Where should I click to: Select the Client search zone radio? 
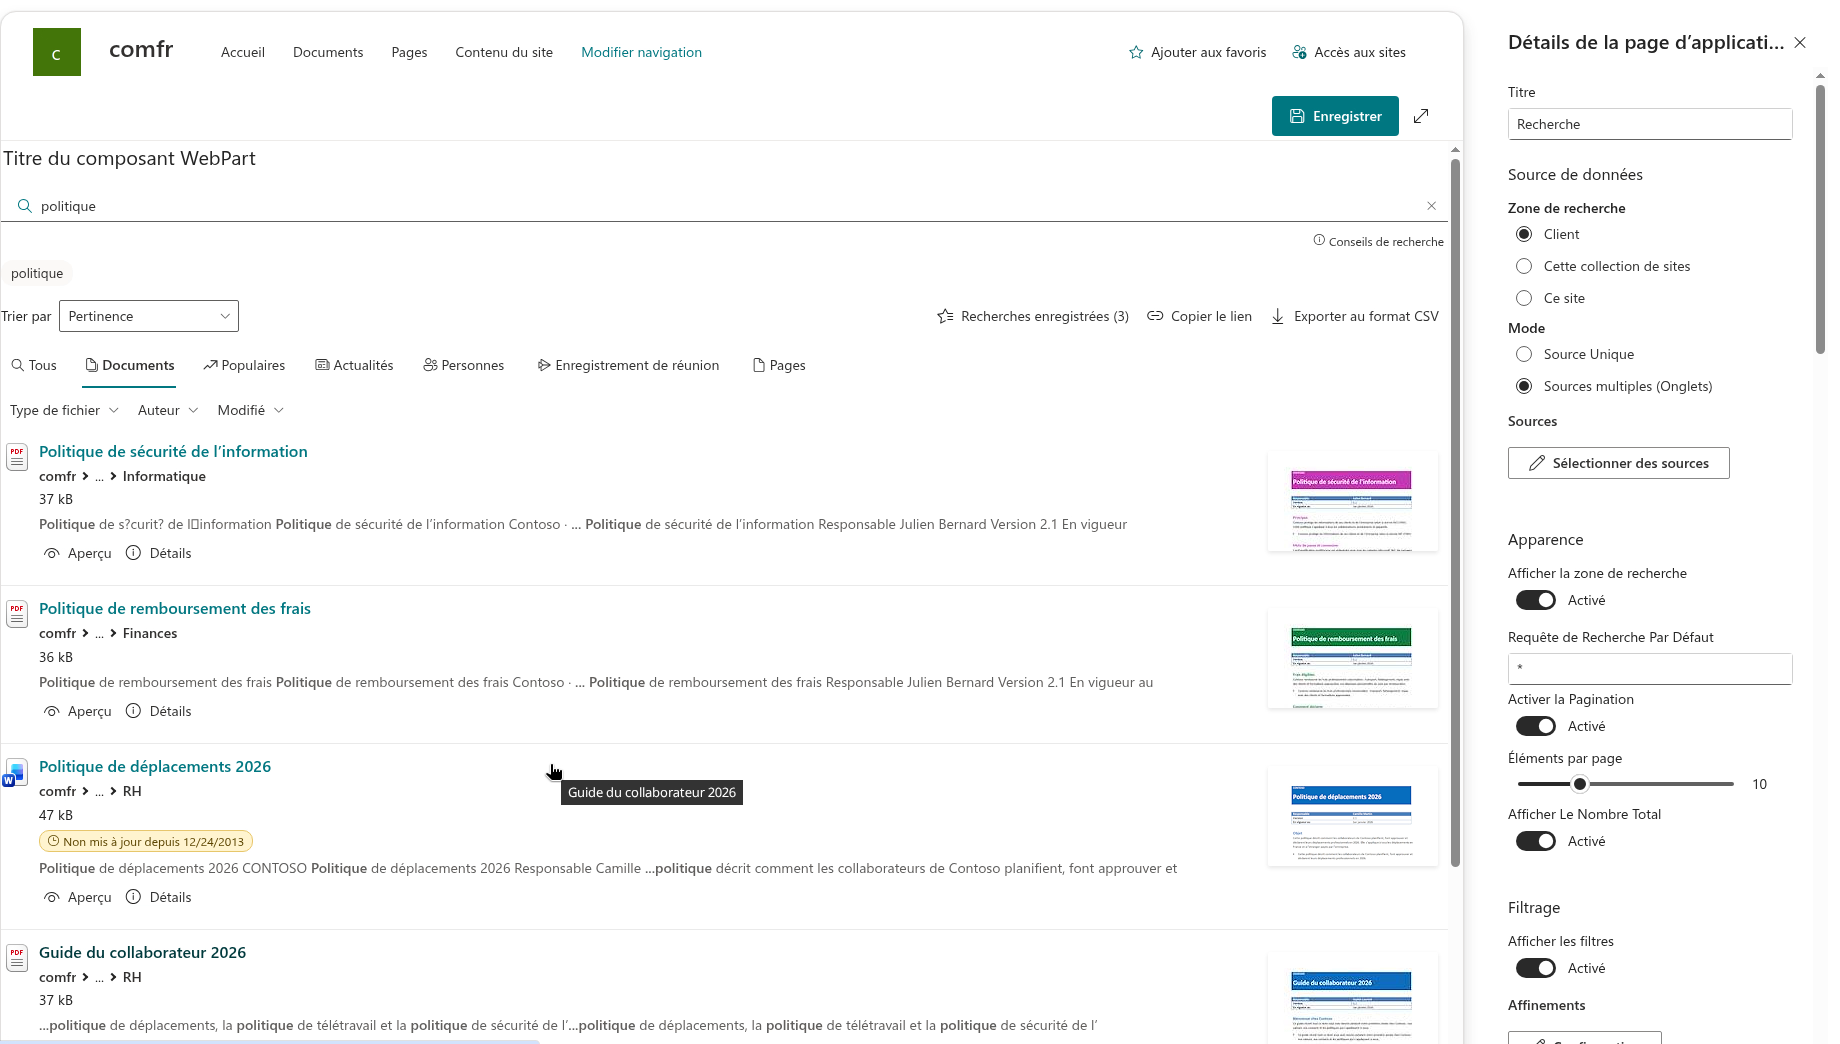[x=1524, y=234]
